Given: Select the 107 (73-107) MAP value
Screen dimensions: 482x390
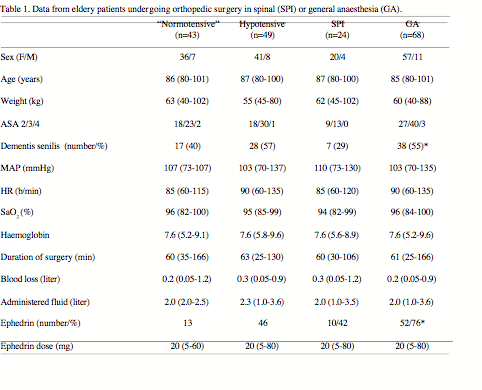Looking at the screenshot, I should click(187, 168).
